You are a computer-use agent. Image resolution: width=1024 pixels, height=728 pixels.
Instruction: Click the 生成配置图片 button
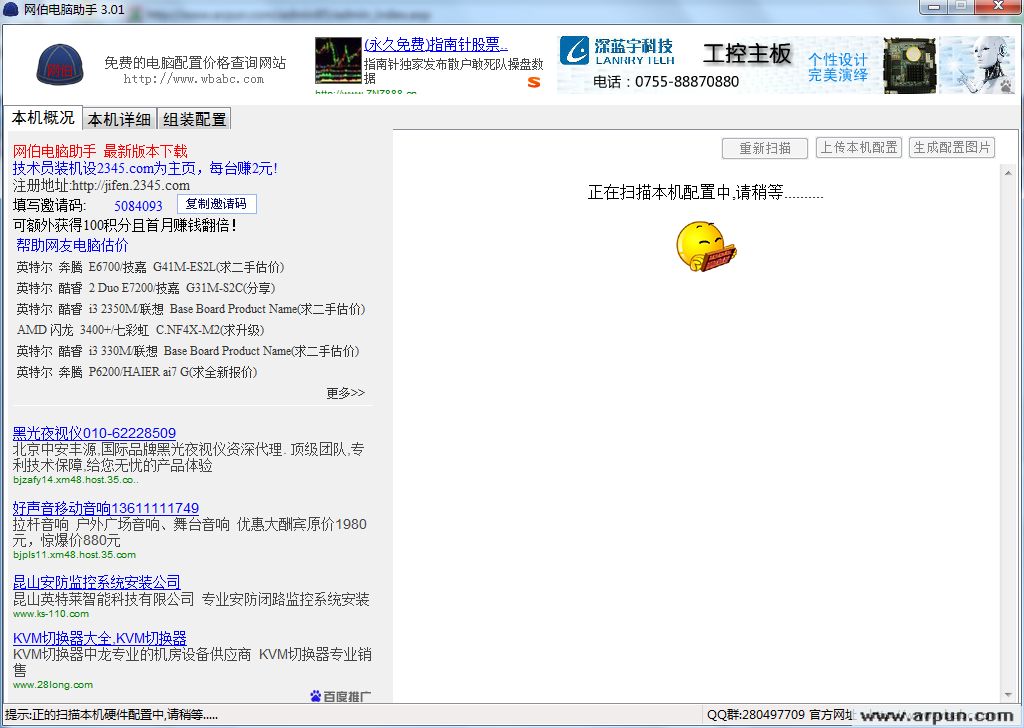click(952, 148)
